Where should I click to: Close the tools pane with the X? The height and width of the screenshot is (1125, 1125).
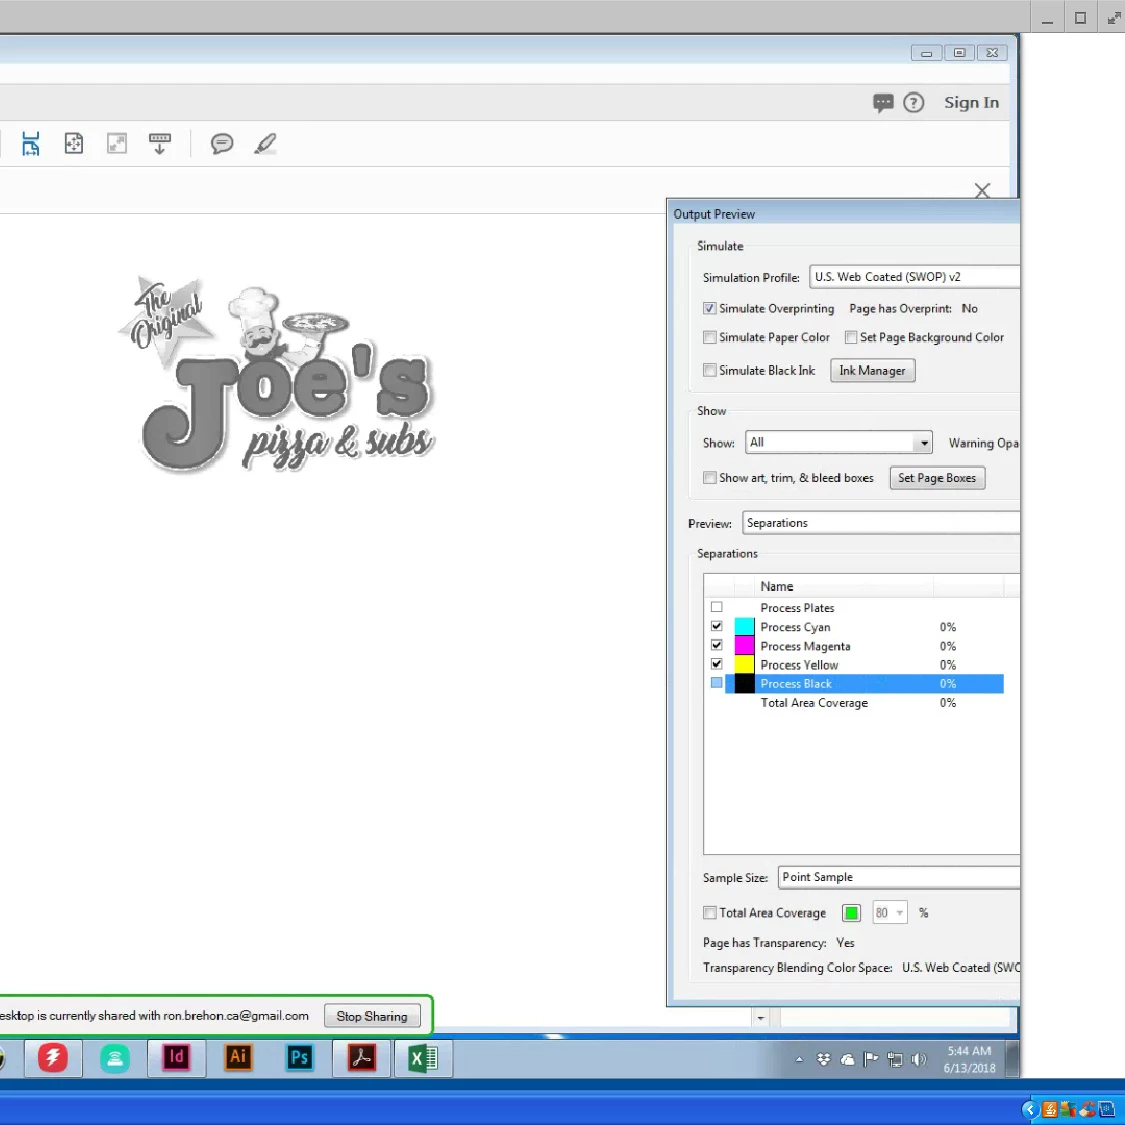tap(982, 190)
